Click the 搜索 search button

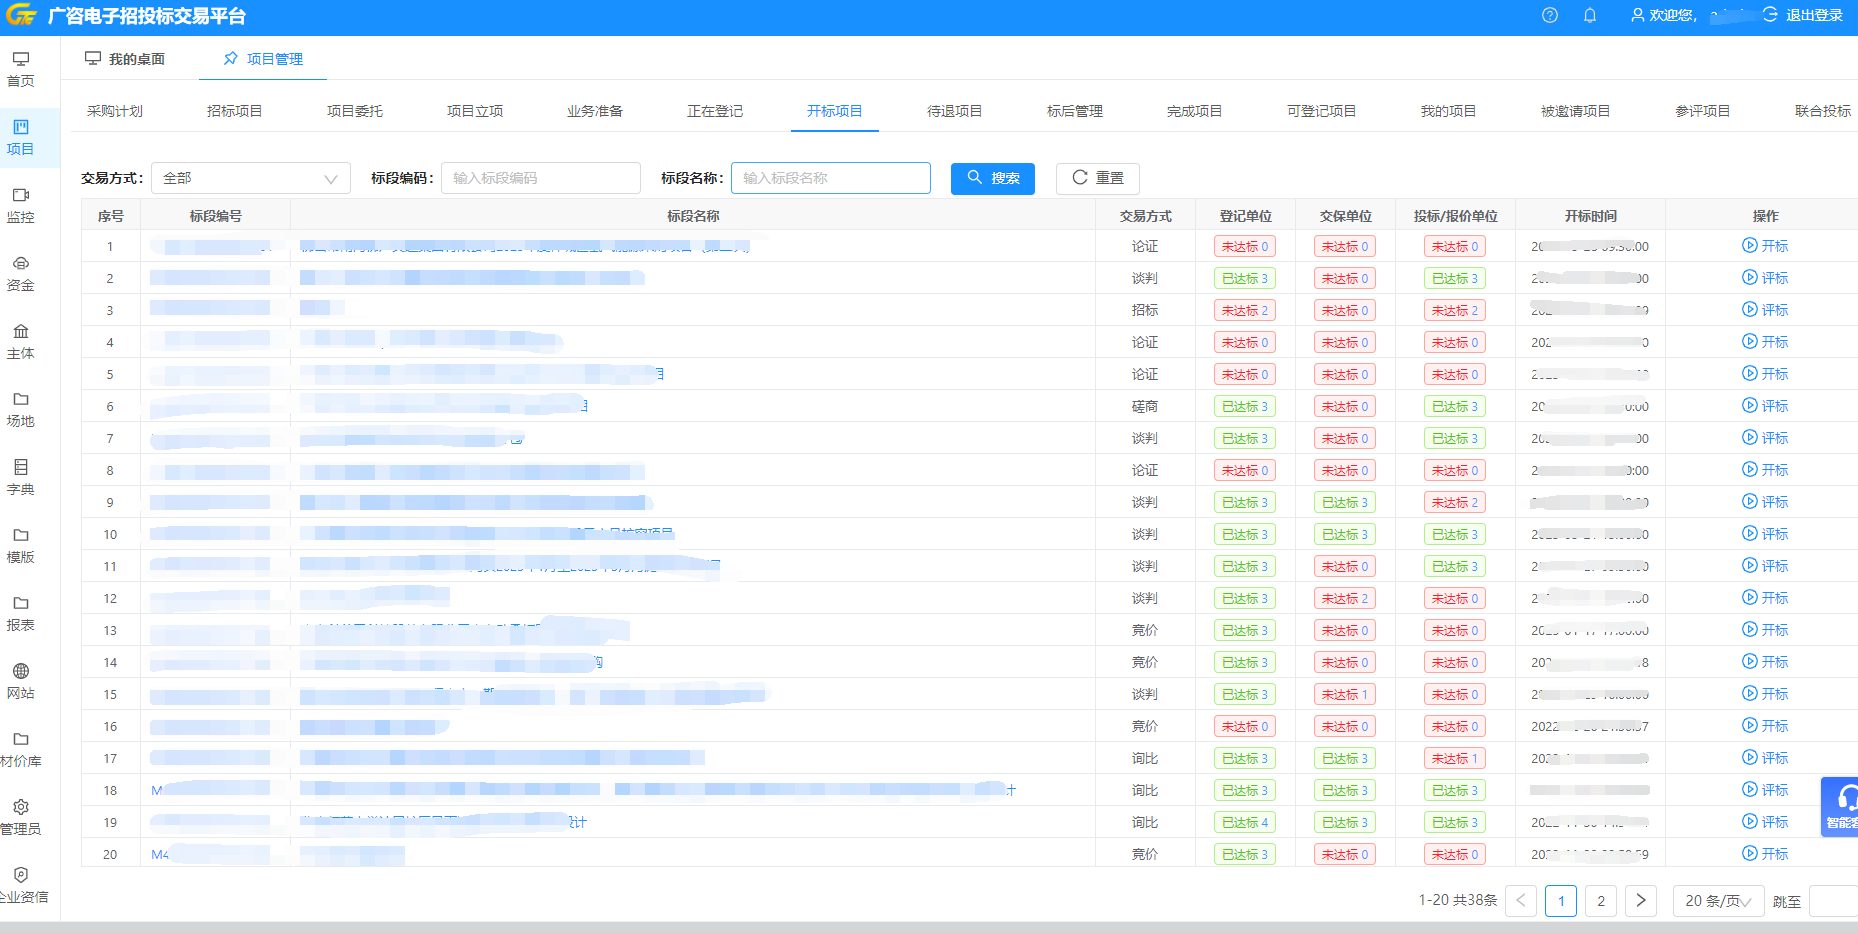[993, 178]
